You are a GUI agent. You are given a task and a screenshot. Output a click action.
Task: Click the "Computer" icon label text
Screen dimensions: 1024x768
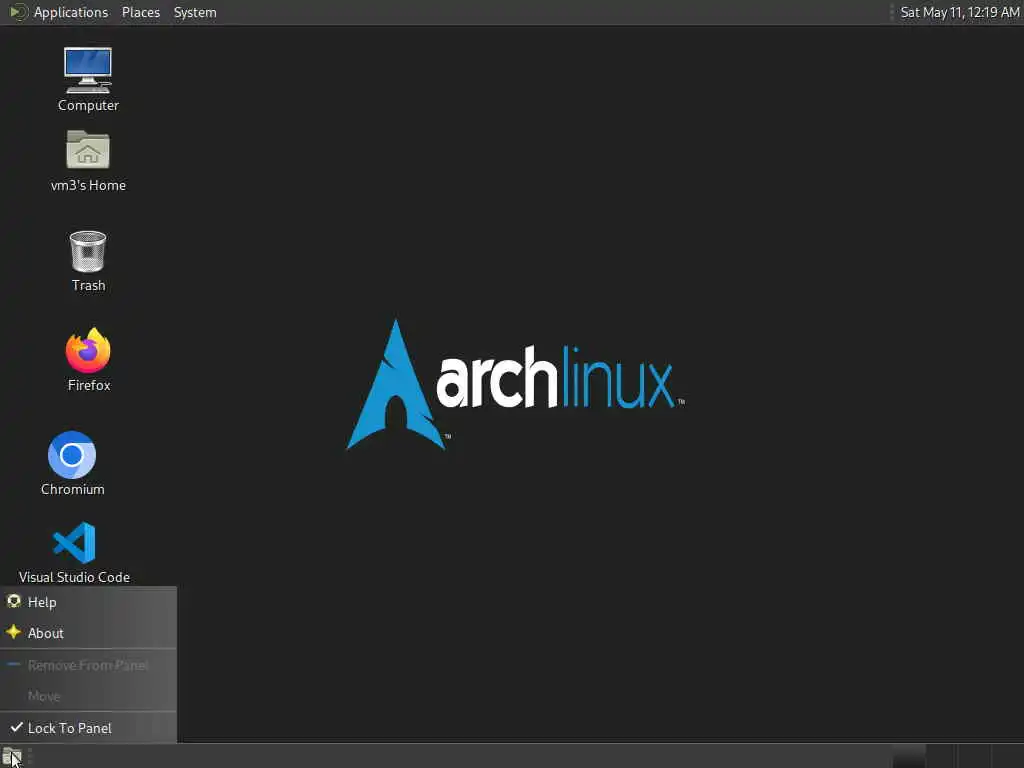(88, 105)
